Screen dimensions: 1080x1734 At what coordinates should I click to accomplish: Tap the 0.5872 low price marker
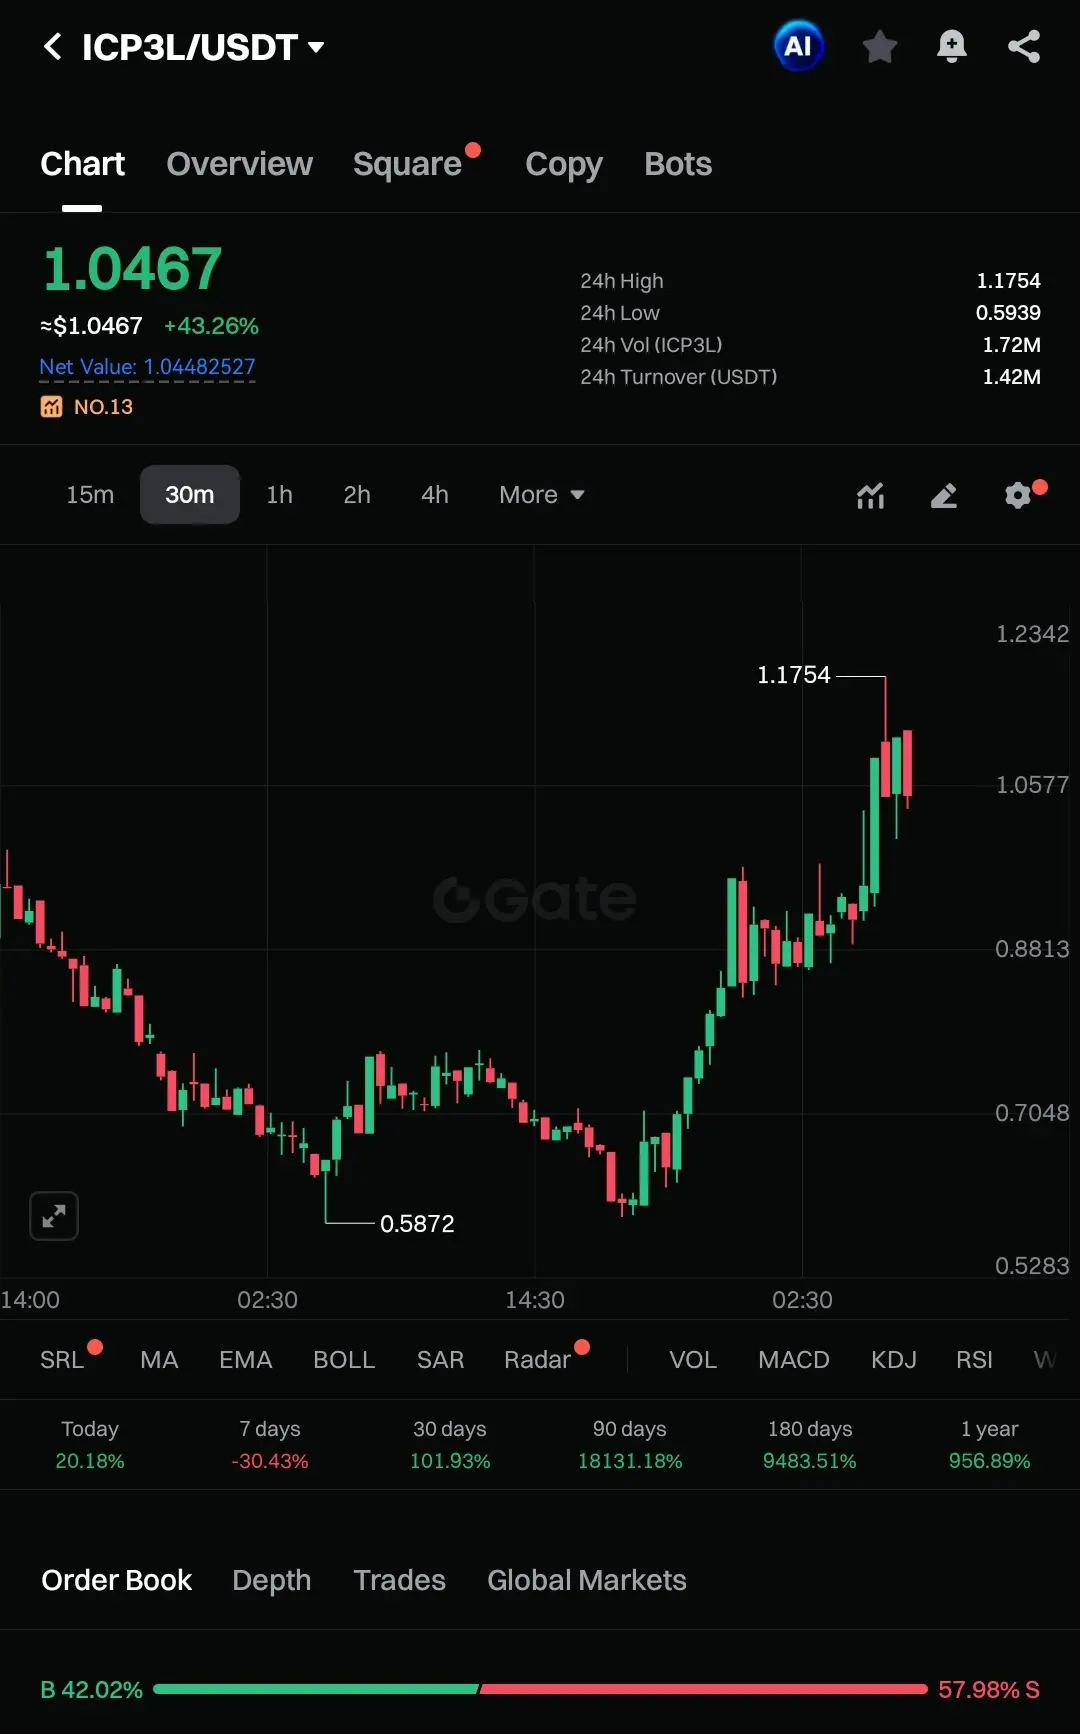[417, 1223]
